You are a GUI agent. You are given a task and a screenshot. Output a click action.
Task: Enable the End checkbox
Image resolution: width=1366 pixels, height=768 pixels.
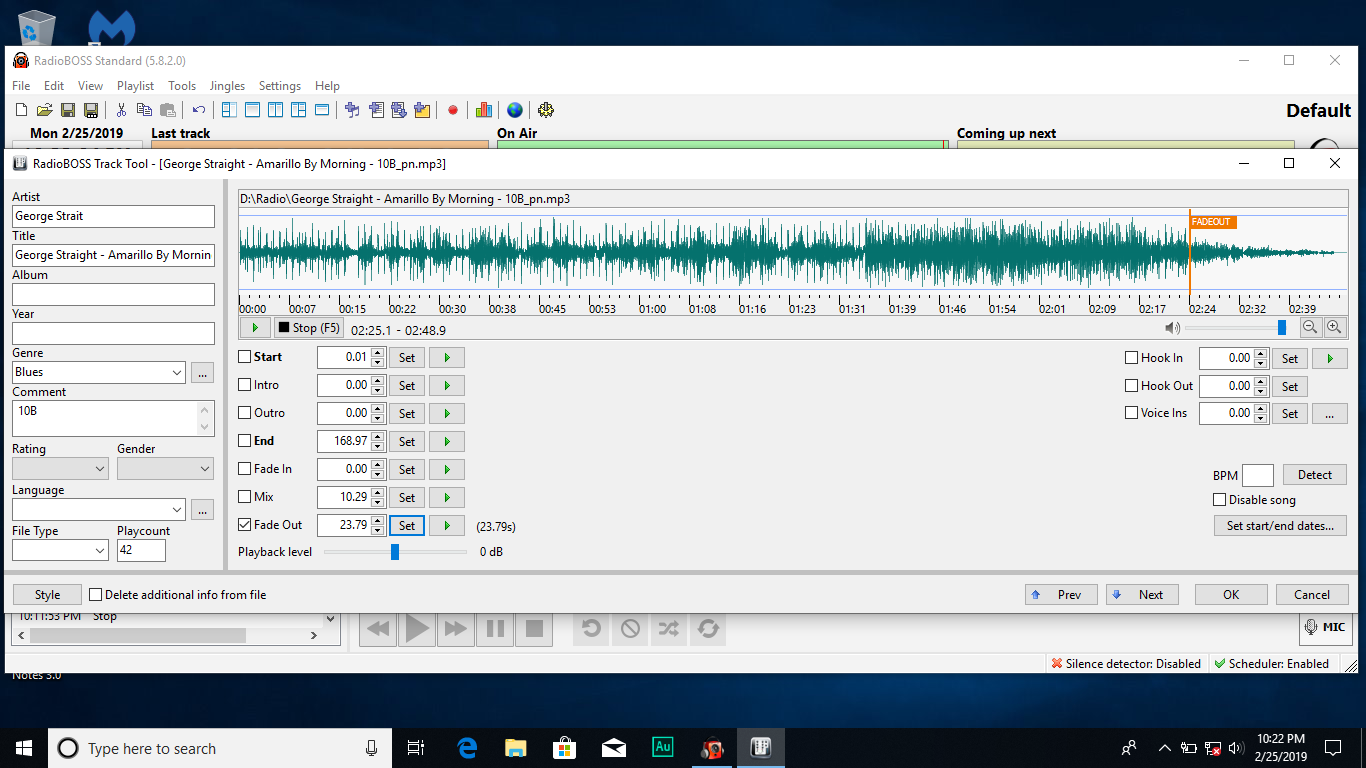point(245,441)
